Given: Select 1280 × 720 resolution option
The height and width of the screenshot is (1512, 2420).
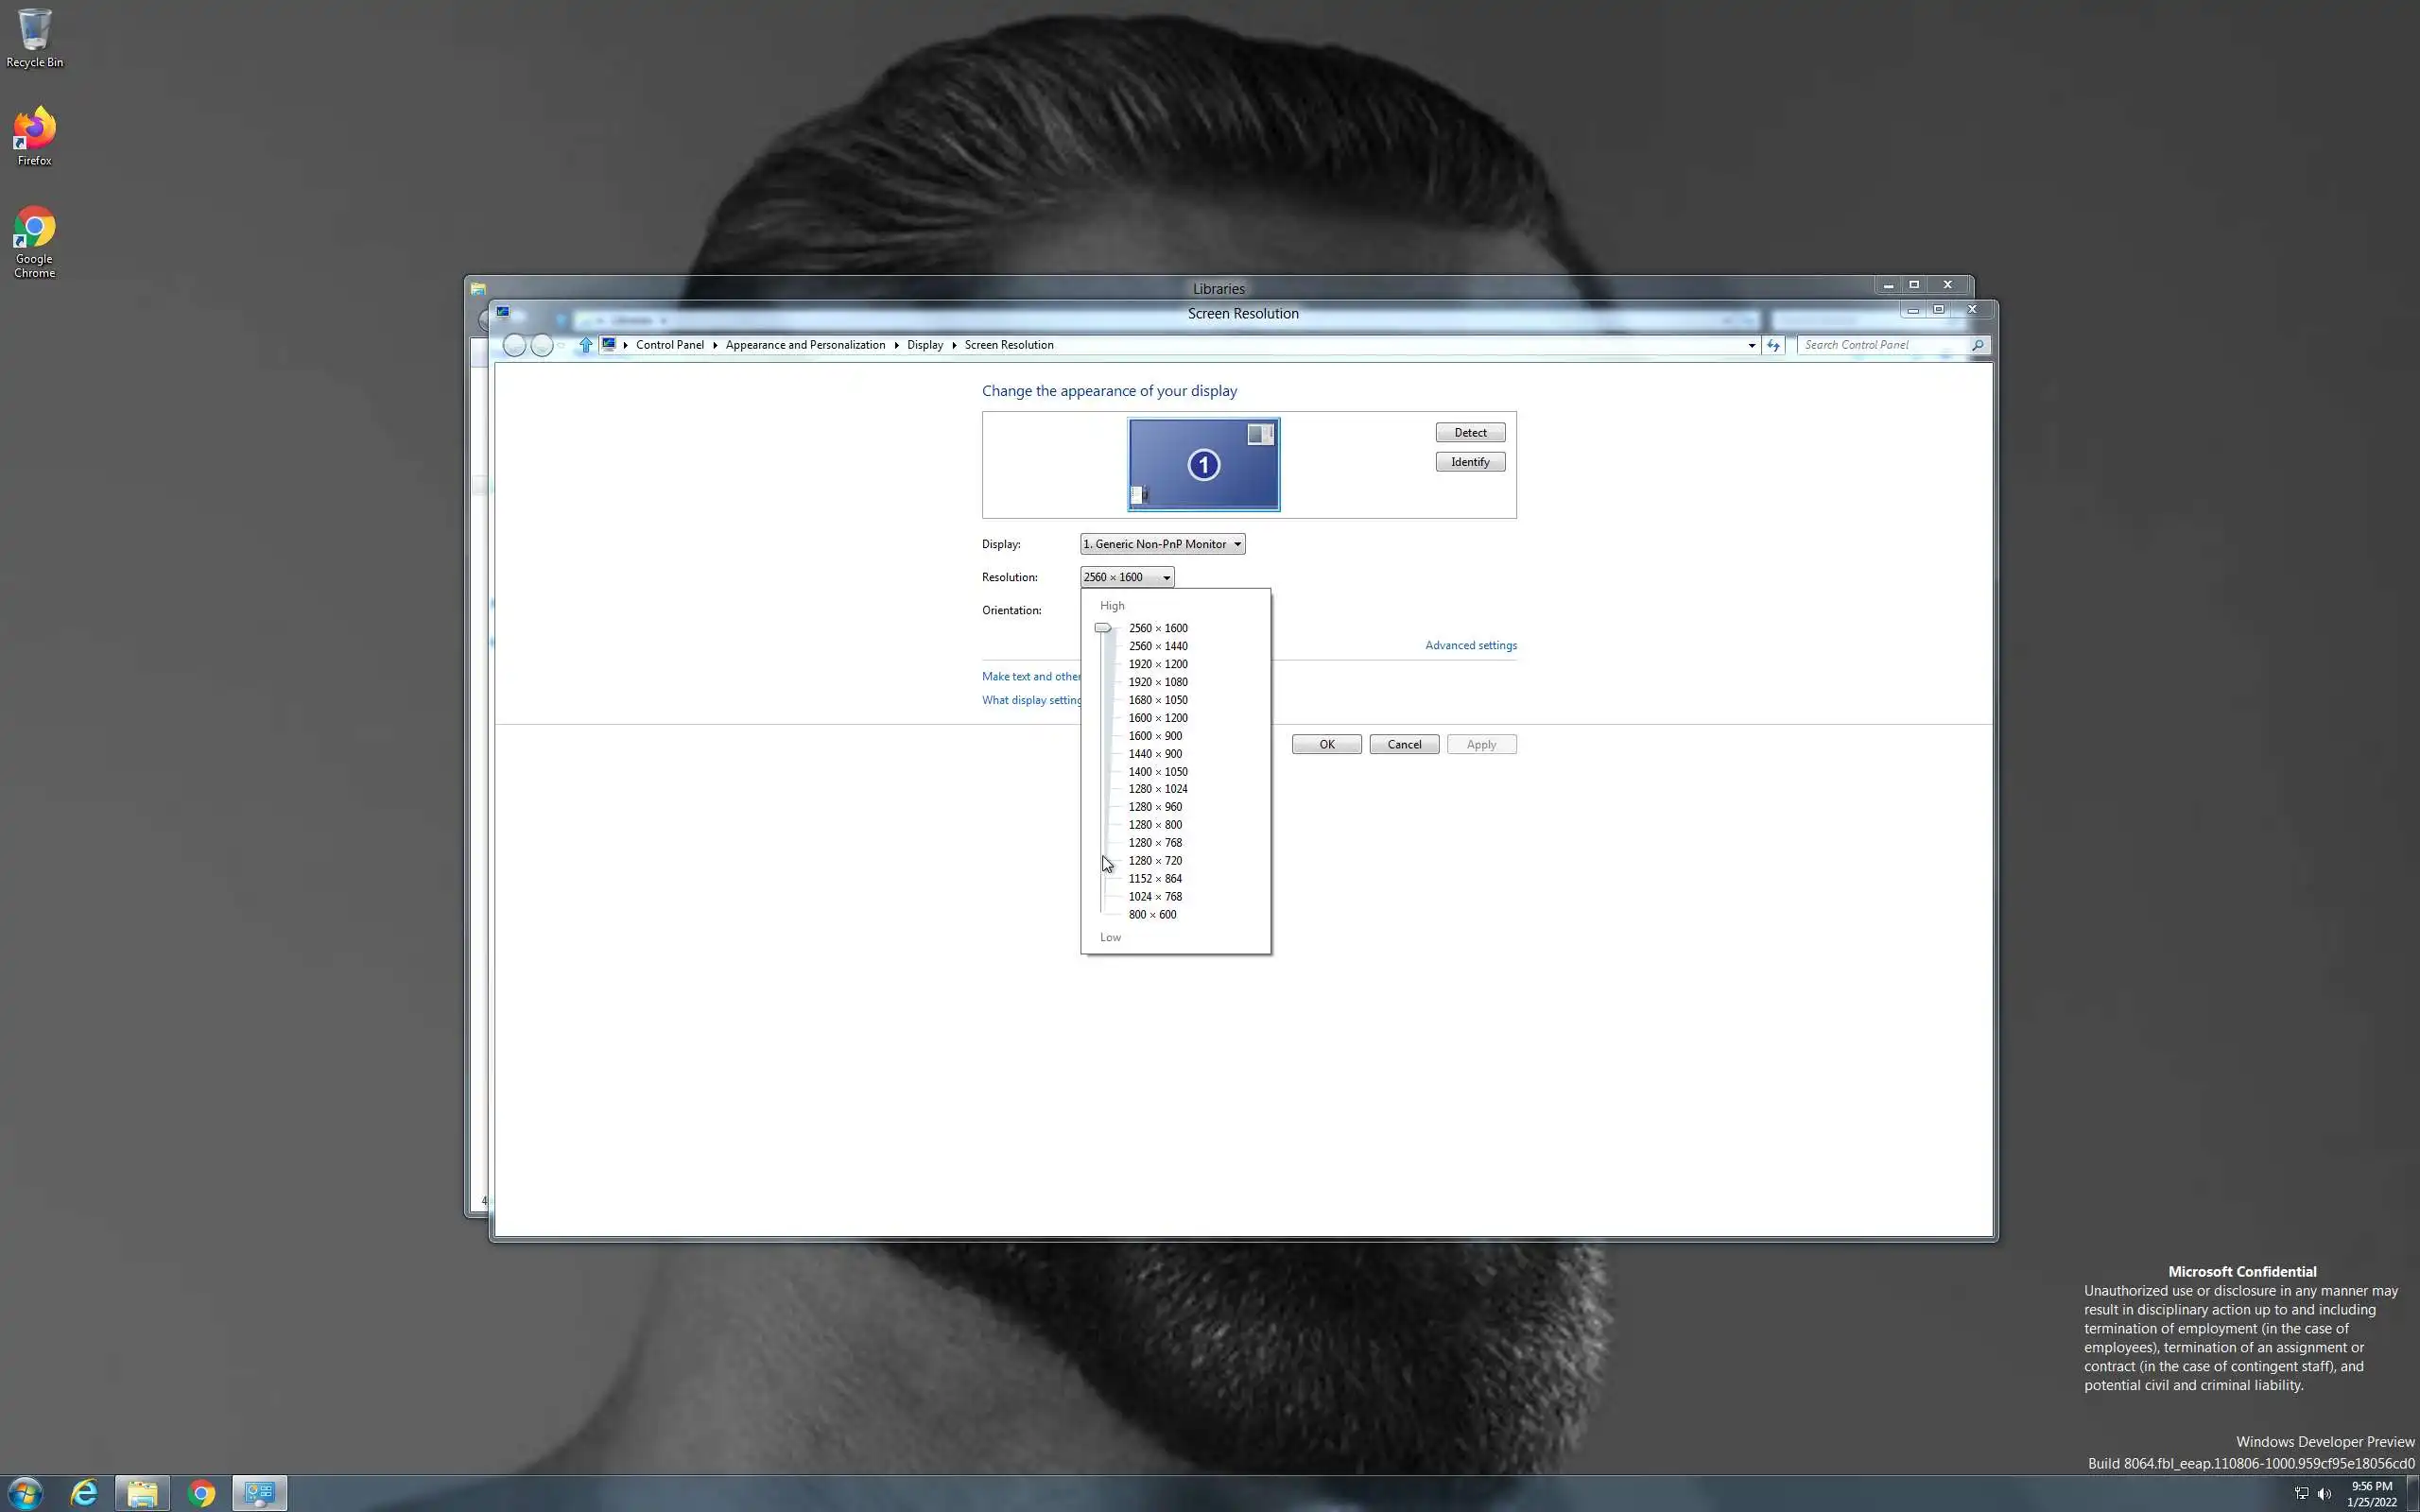Looking at the screenshot, I should 1155,861.
